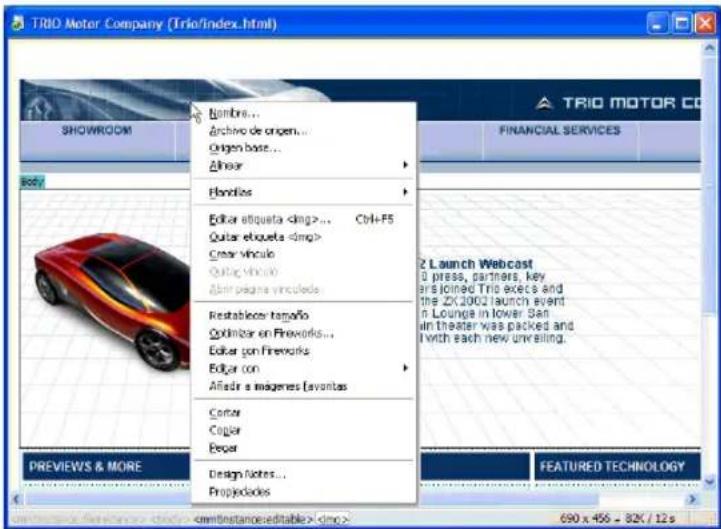Minimize the TRIO Motor Company window
Image resolution: width=721 pixels, height=529 pixels.
[657, 23]
